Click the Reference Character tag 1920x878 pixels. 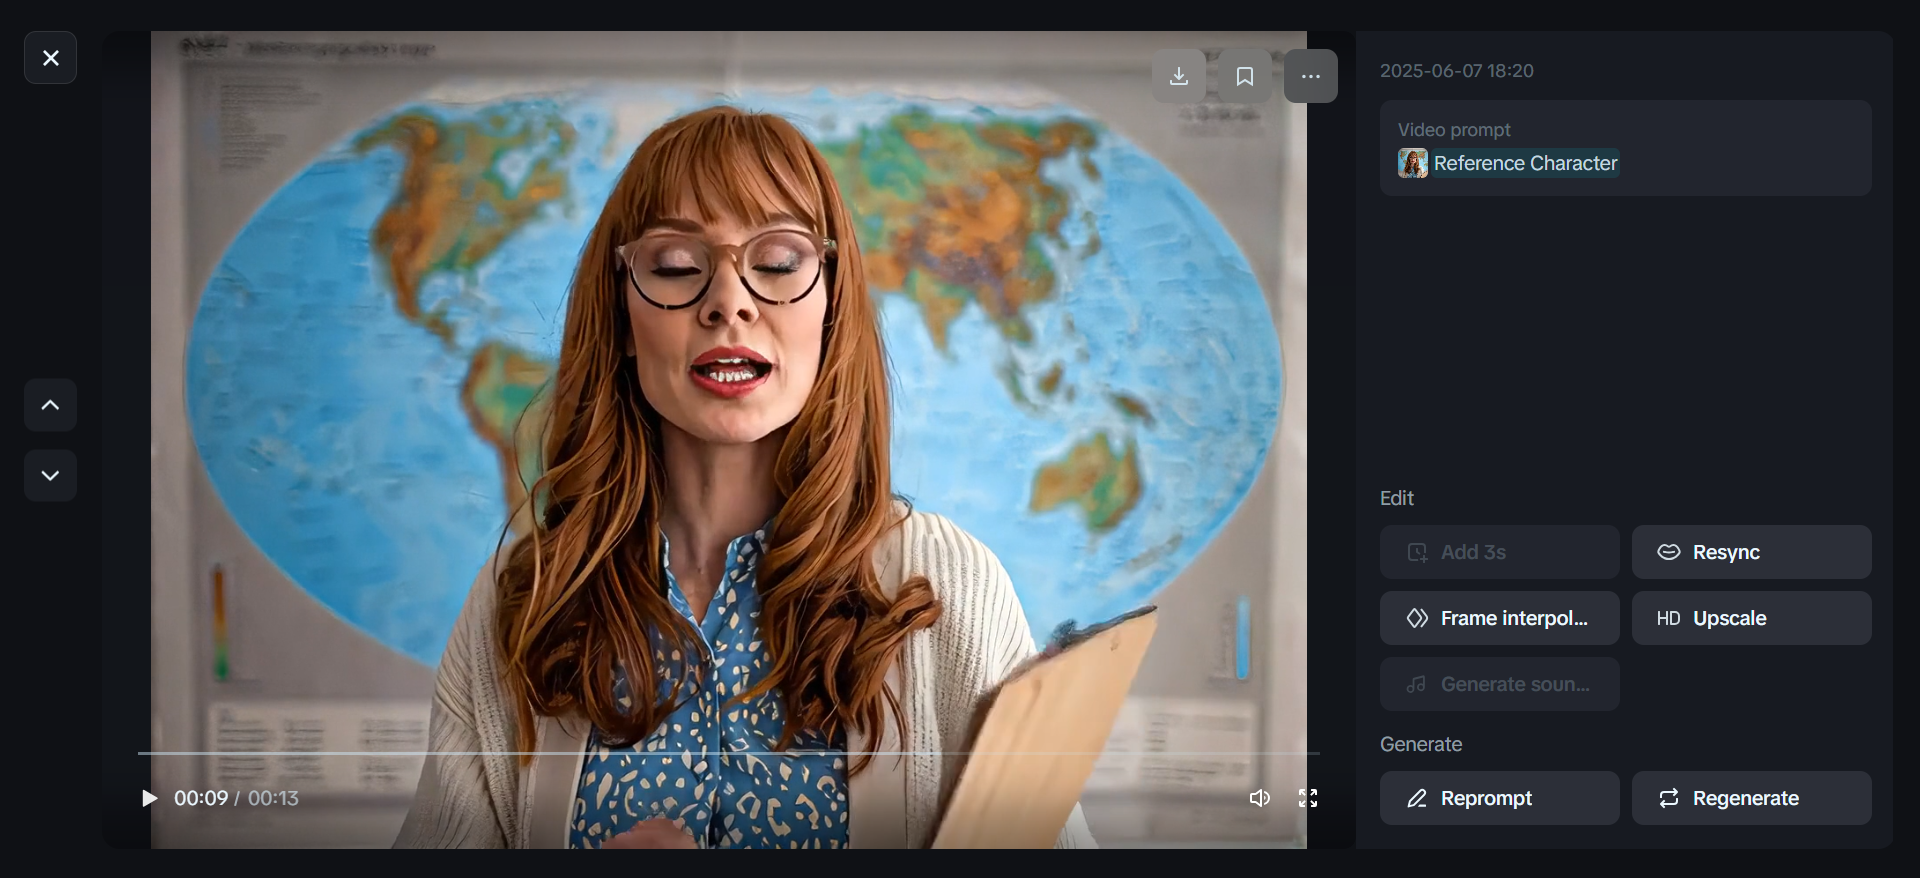[x=1525, y=163]
